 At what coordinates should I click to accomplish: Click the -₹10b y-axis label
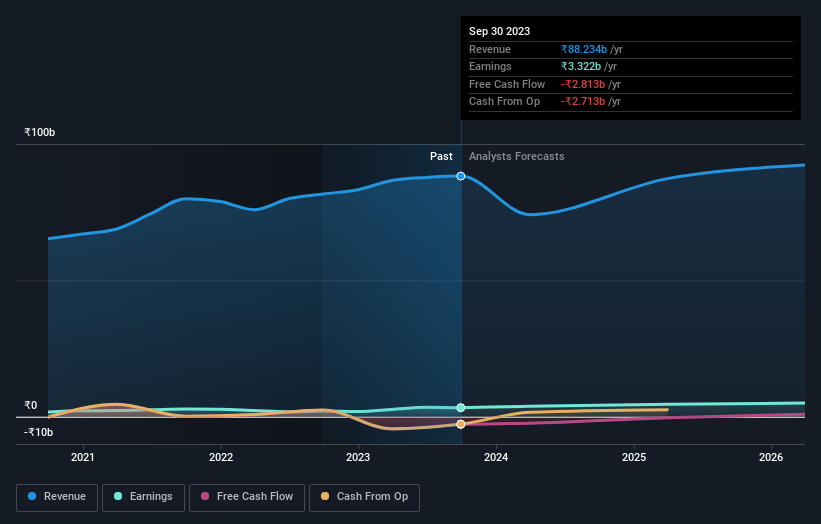point(38,432)
